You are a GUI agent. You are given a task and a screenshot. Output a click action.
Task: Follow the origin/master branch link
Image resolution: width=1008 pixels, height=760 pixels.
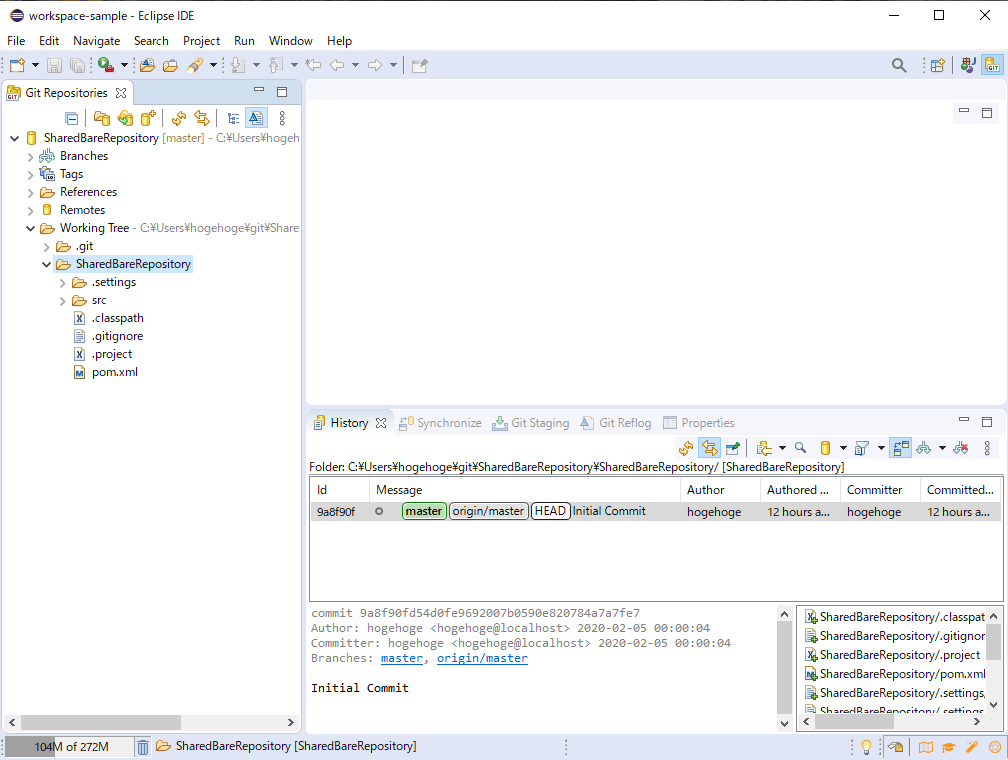[482, 658]
